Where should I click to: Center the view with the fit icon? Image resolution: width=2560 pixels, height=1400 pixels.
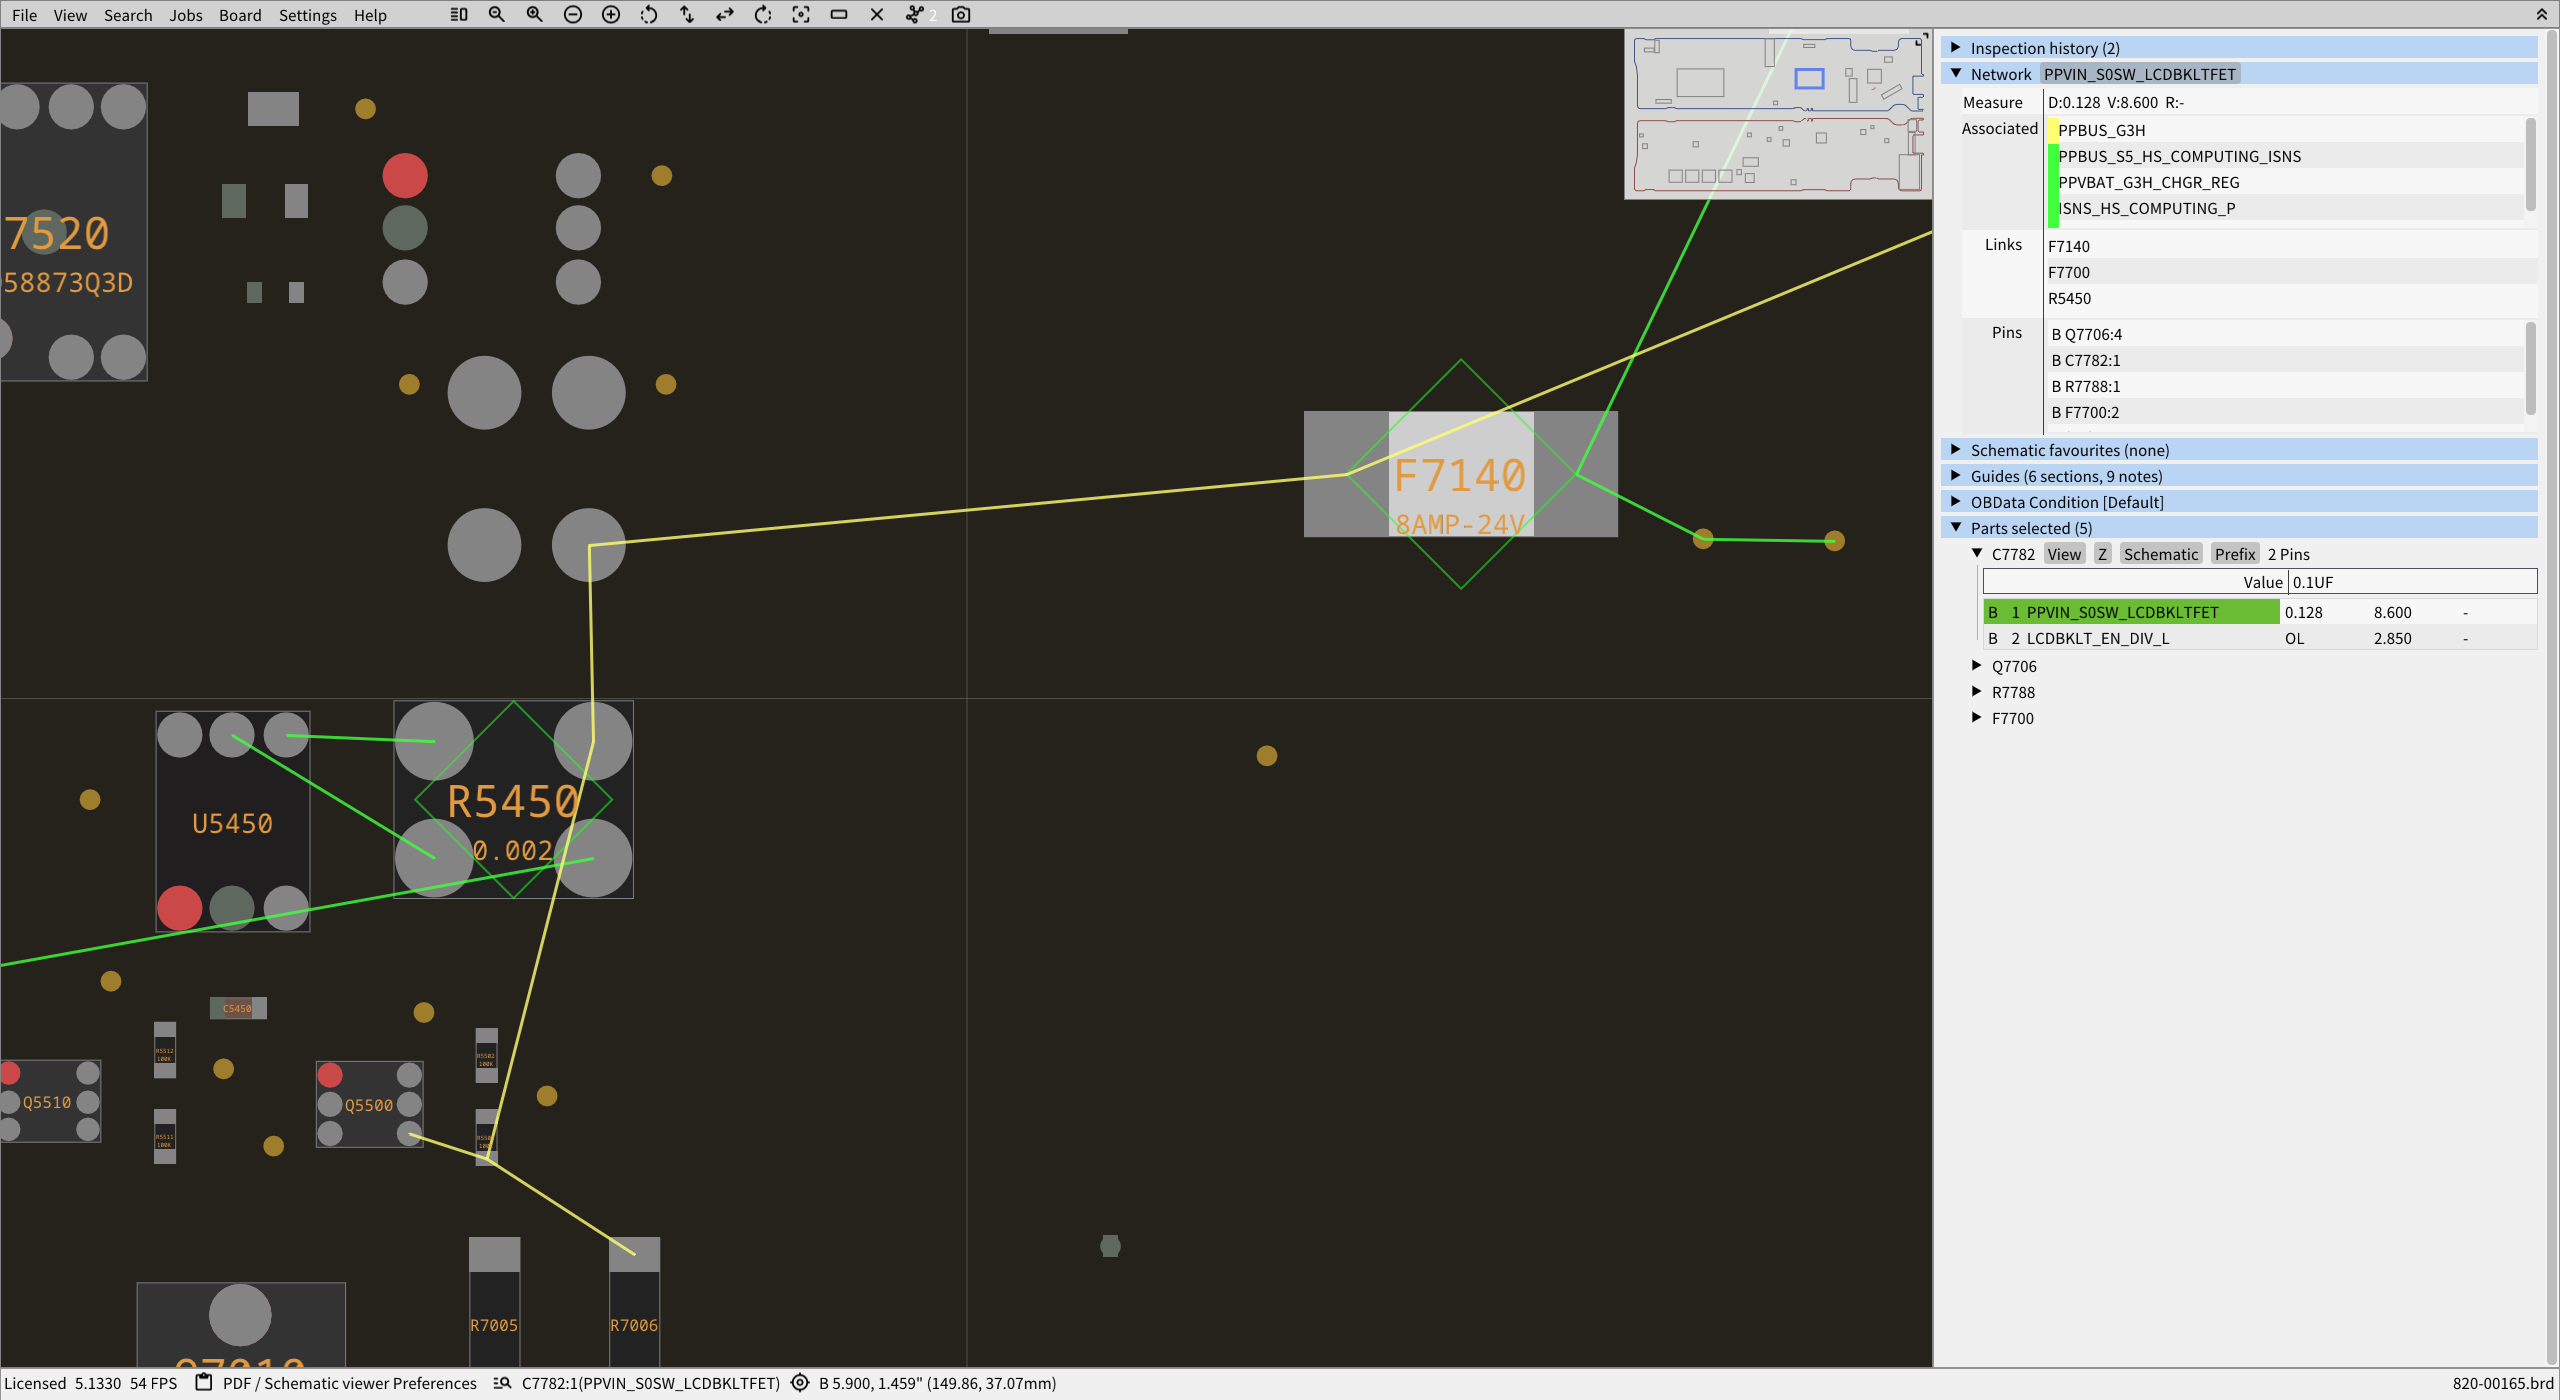coord(801,14)
